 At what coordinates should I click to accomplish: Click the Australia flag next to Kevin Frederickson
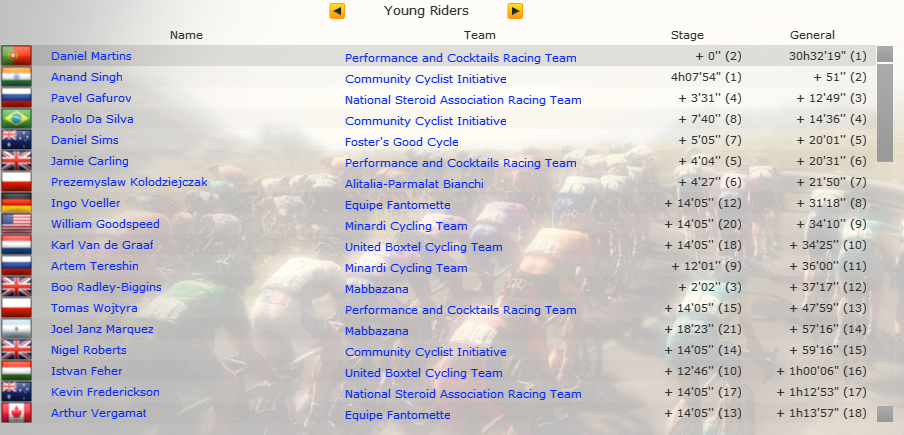pyautogui.click(x=17, y=392)
